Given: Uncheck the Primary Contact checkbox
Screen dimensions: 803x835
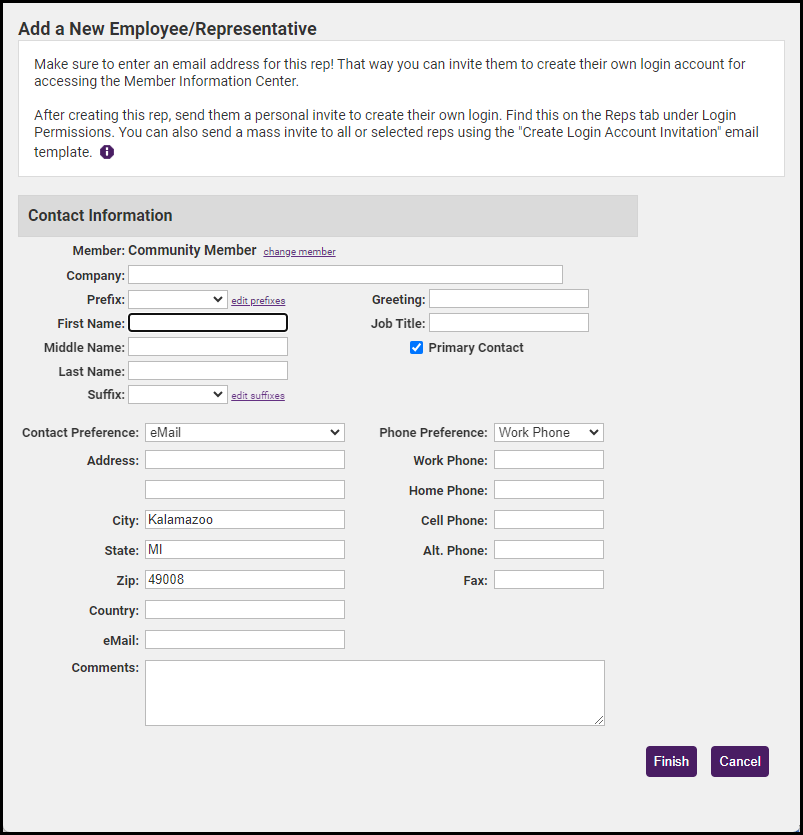Looking at the screenshot, I should pyautogui.click(x=417, y=348).
